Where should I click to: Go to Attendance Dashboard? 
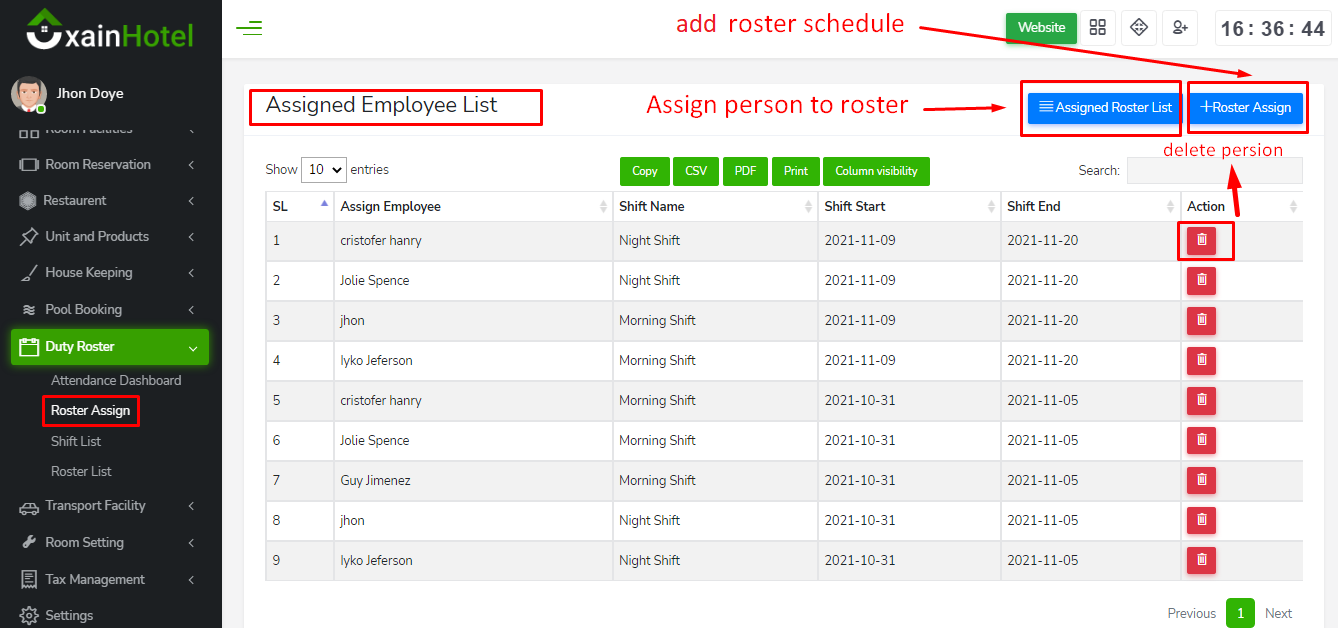pyautogui.click(x=116, y=380)
